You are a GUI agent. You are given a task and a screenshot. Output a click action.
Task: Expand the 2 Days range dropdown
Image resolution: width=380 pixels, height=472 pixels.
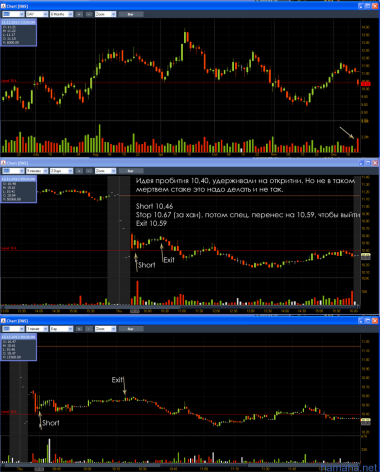(61, 171)
